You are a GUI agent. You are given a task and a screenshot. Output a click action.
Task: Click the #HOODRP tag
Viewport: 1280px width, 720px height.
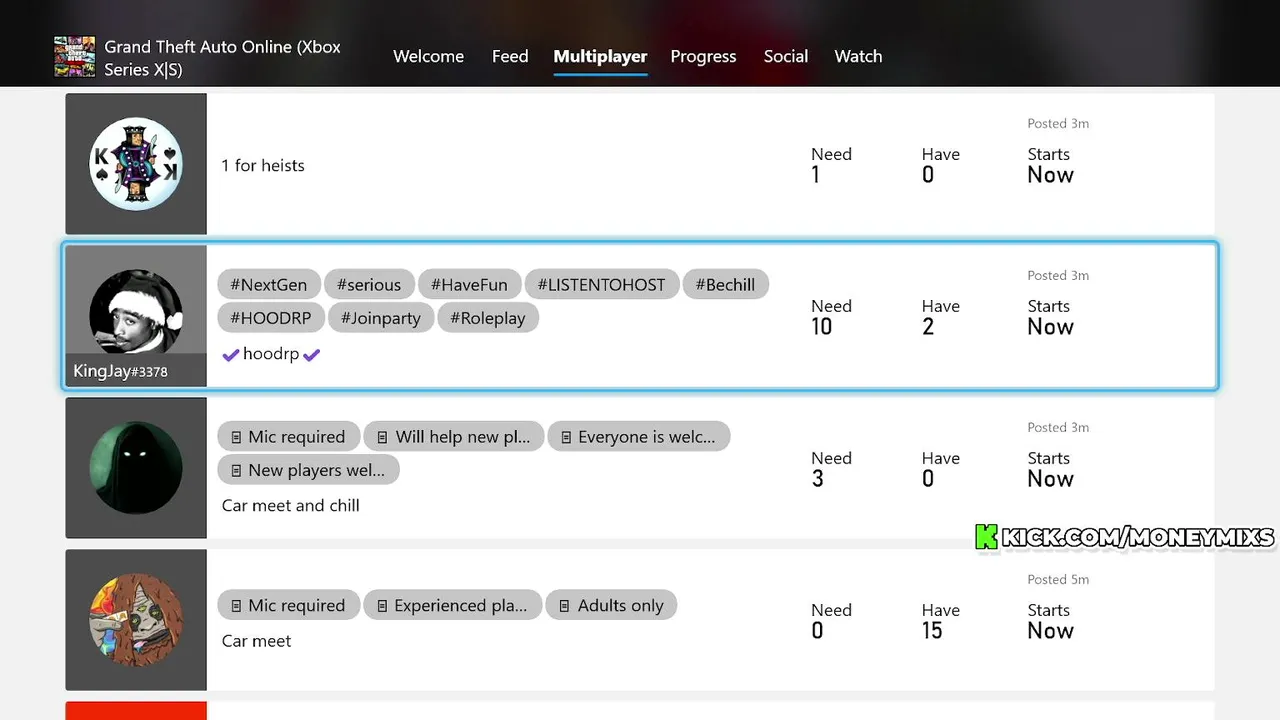coord(271,318)
